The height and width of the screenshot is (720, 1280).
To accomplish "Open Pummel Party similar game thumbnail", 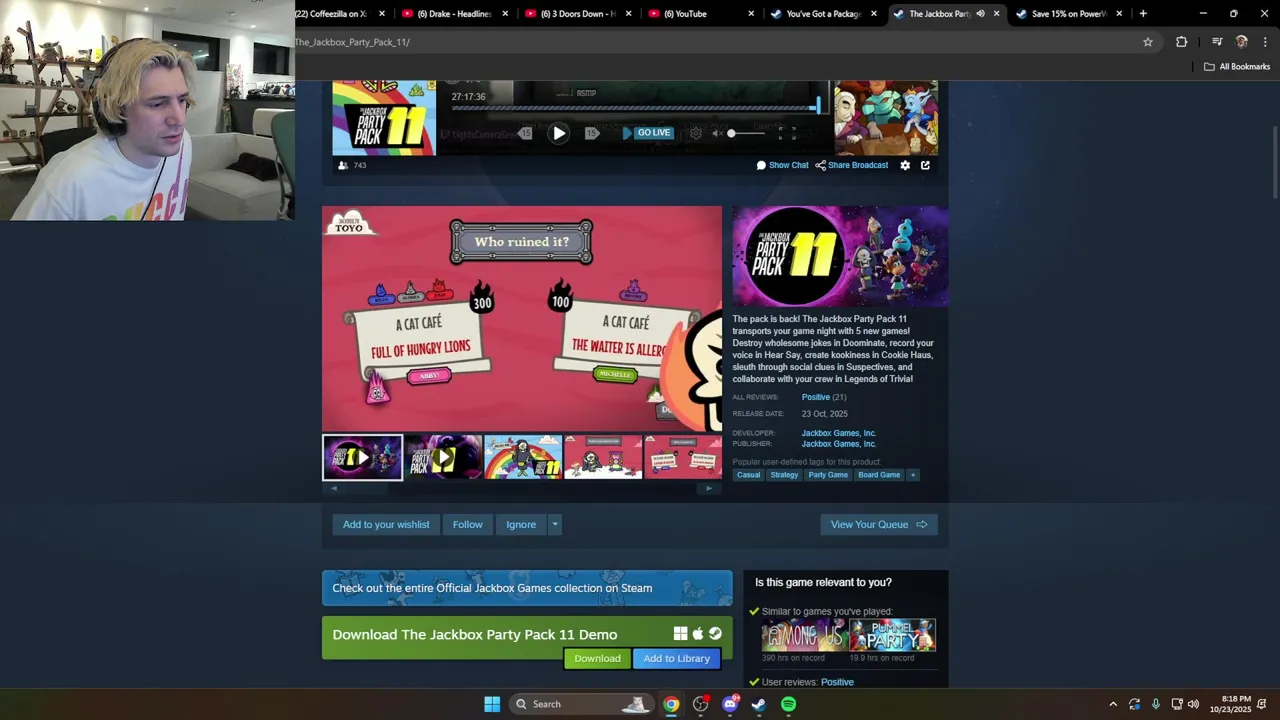I will click(x=893, y=635).
